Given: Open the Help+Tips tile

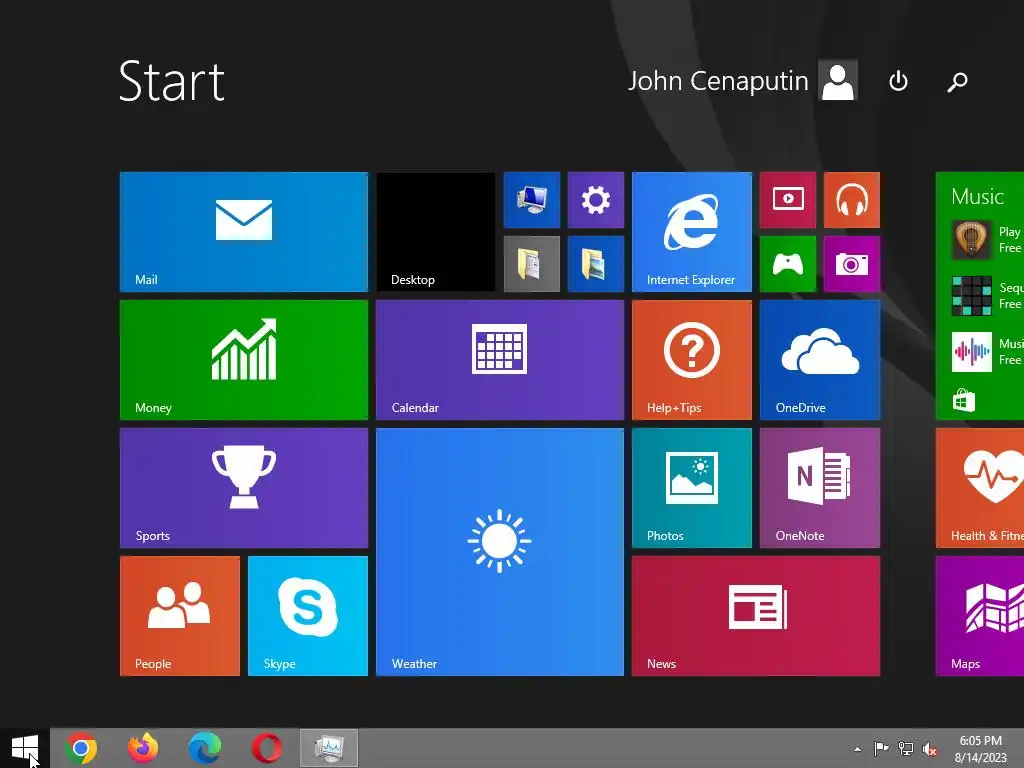Looking at the screenshot, I should click(692, 360).
